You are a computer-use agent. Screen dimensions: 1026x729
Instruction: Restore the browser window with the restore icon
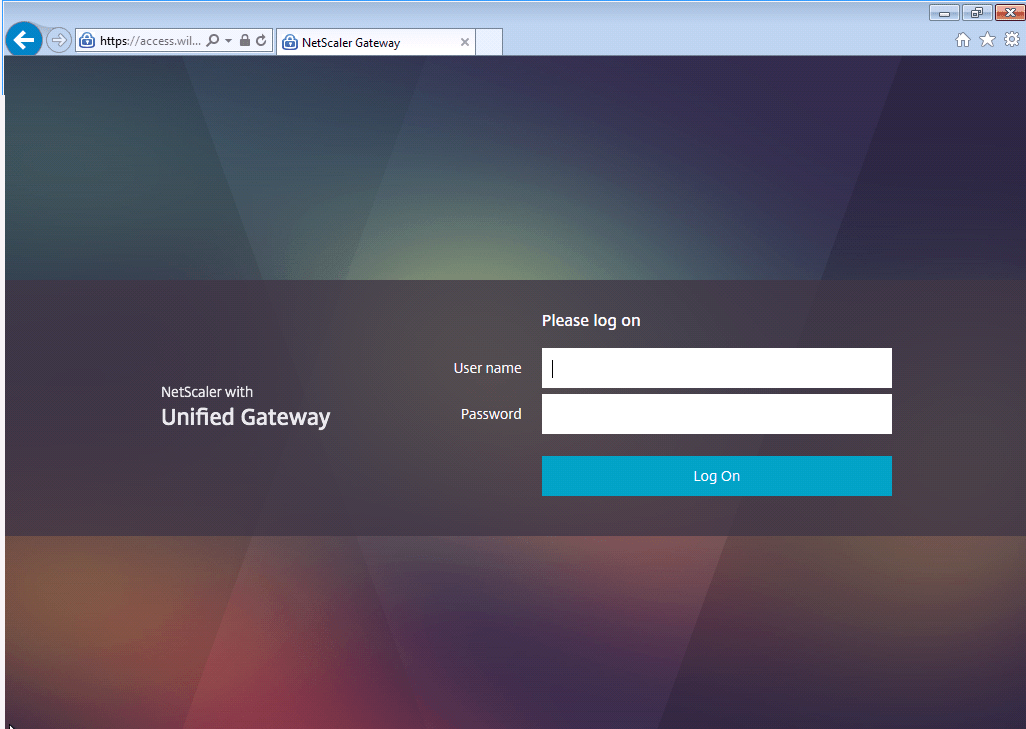pyautogui.click(x=976, y=12)
